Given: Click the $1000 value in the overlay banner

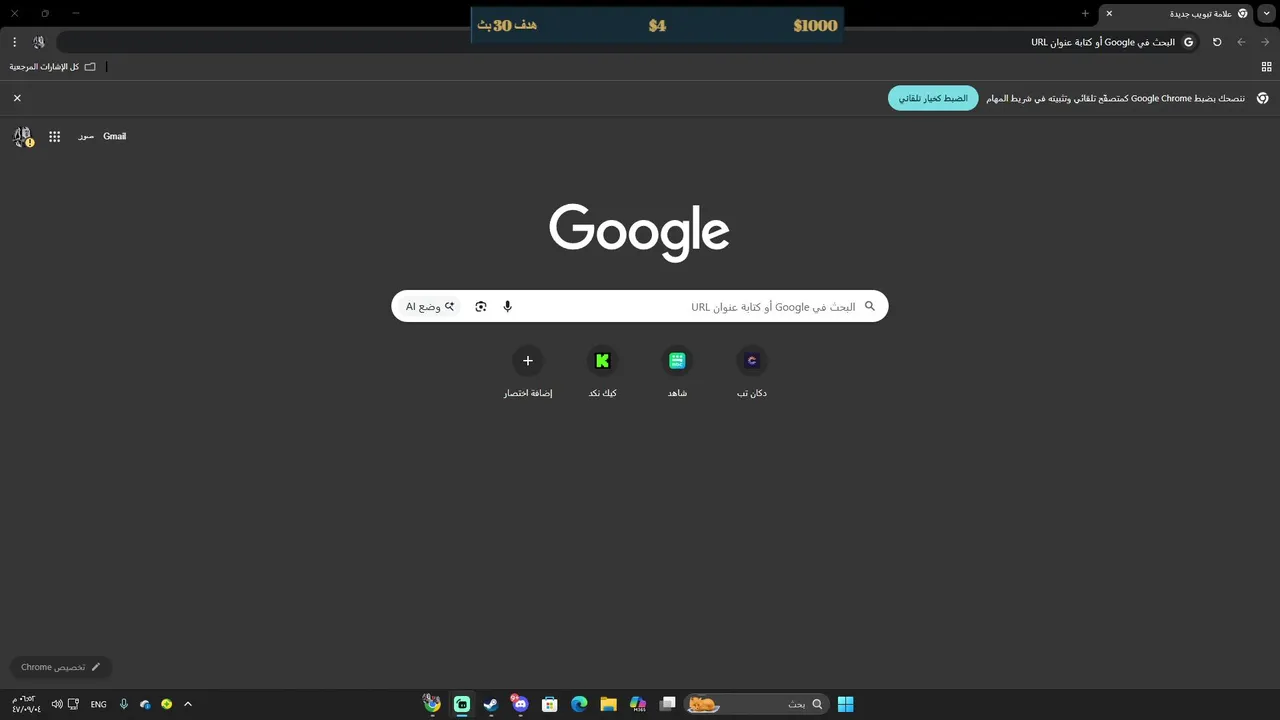Looking at the screenshot, I should click(x=815, y=26).
